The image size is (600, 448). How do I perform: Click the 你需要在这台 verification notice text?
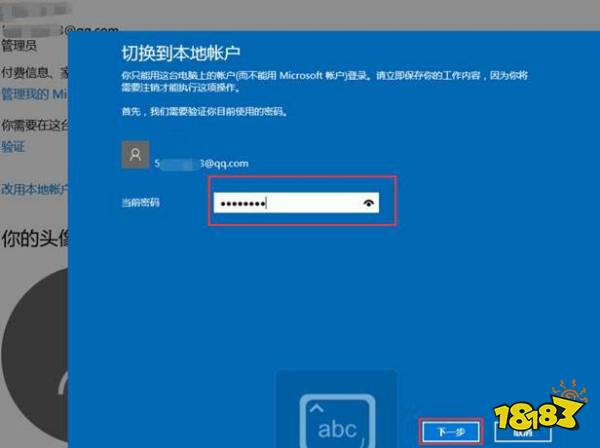point(33,126)
